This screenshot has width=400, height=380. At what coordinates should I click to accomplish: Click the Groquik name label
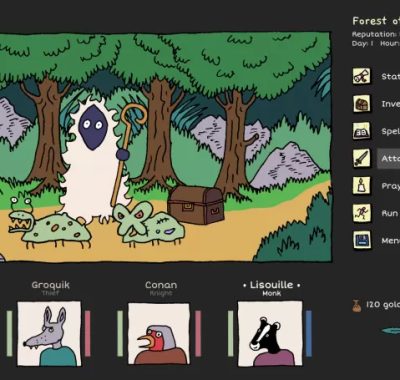click(51, 285)
